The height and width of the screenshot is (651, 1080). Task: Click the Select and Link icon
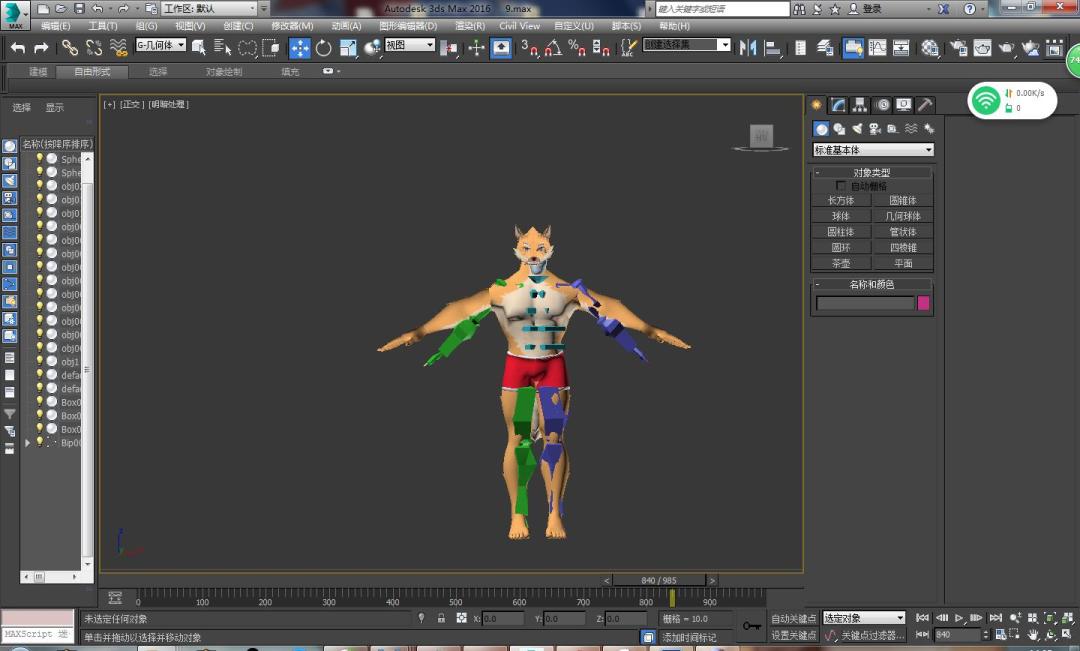(69, 48)
